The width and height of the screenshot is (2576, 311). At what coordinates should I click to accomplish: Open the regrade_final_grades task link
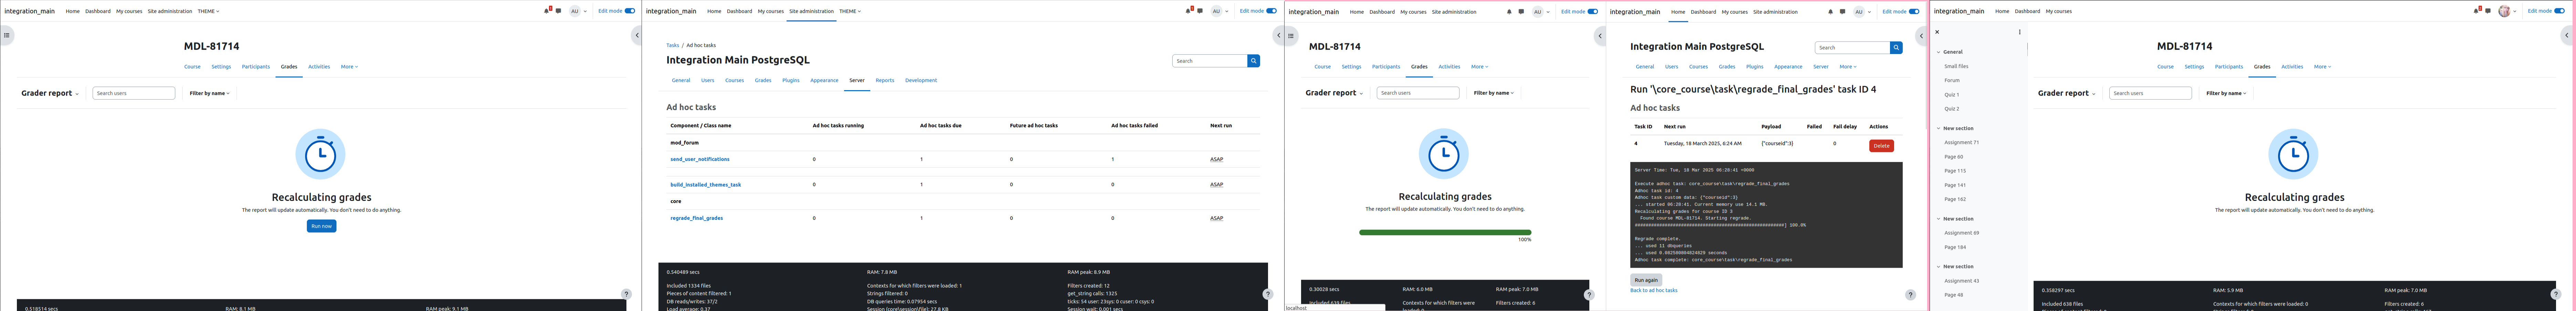point(697,218)
